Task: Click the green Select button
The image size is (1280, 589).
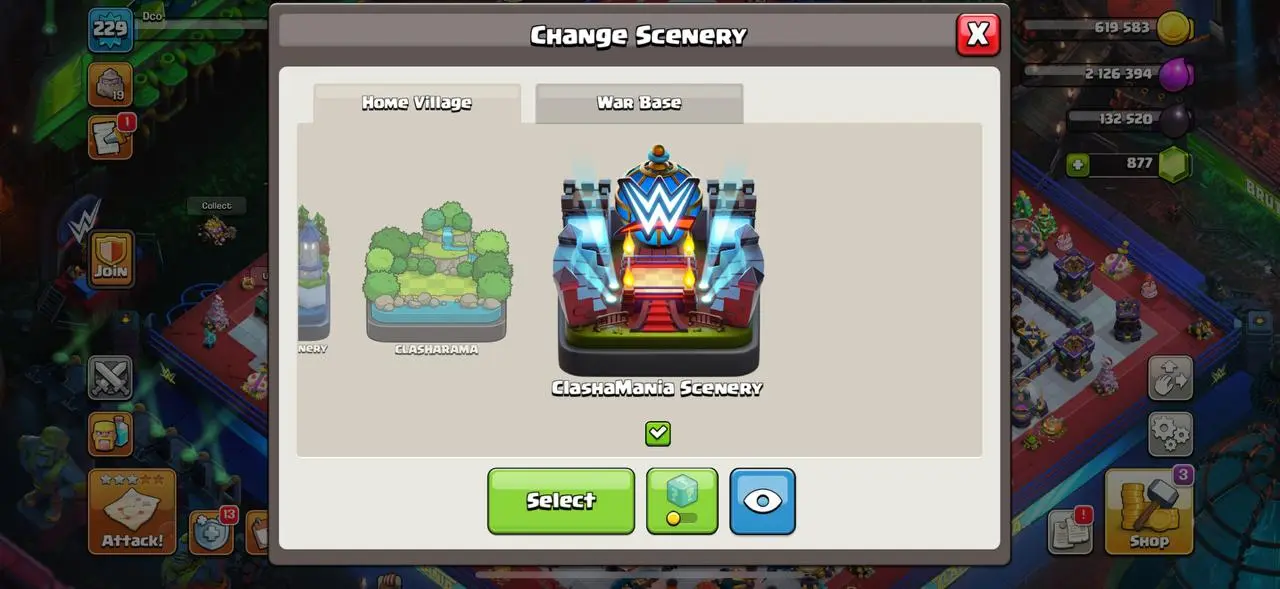Action: (x=561, y=501)
